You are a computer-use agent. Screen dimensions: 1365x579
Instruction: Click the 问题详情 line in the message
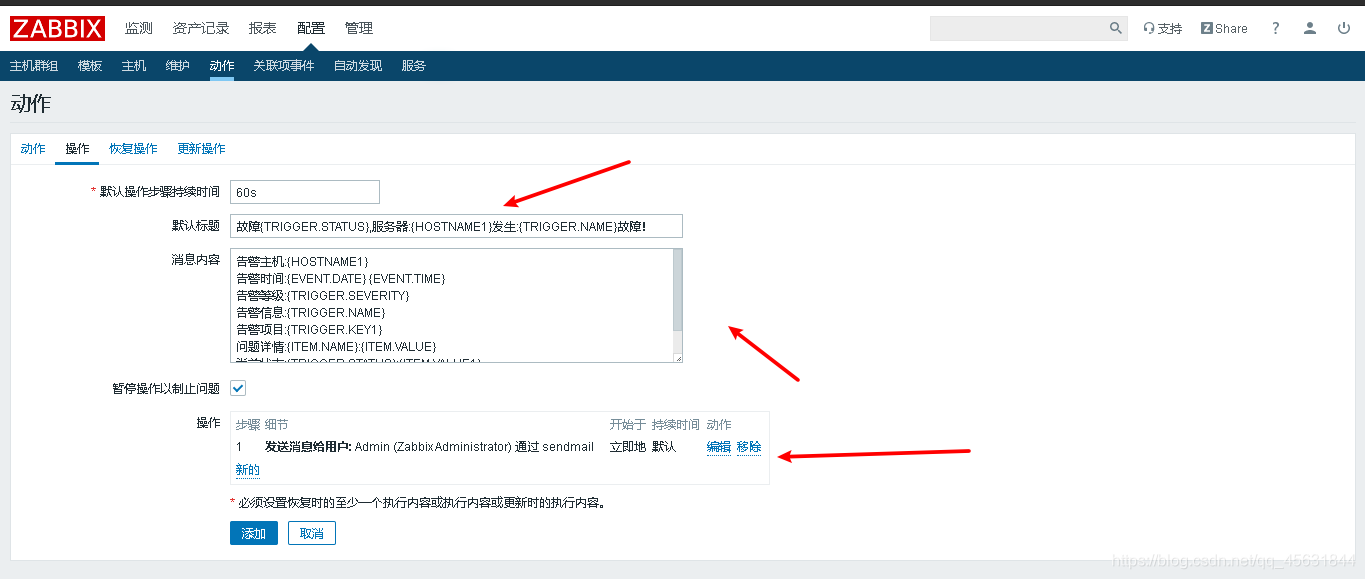pyautogui.click(x=336, y=346)
